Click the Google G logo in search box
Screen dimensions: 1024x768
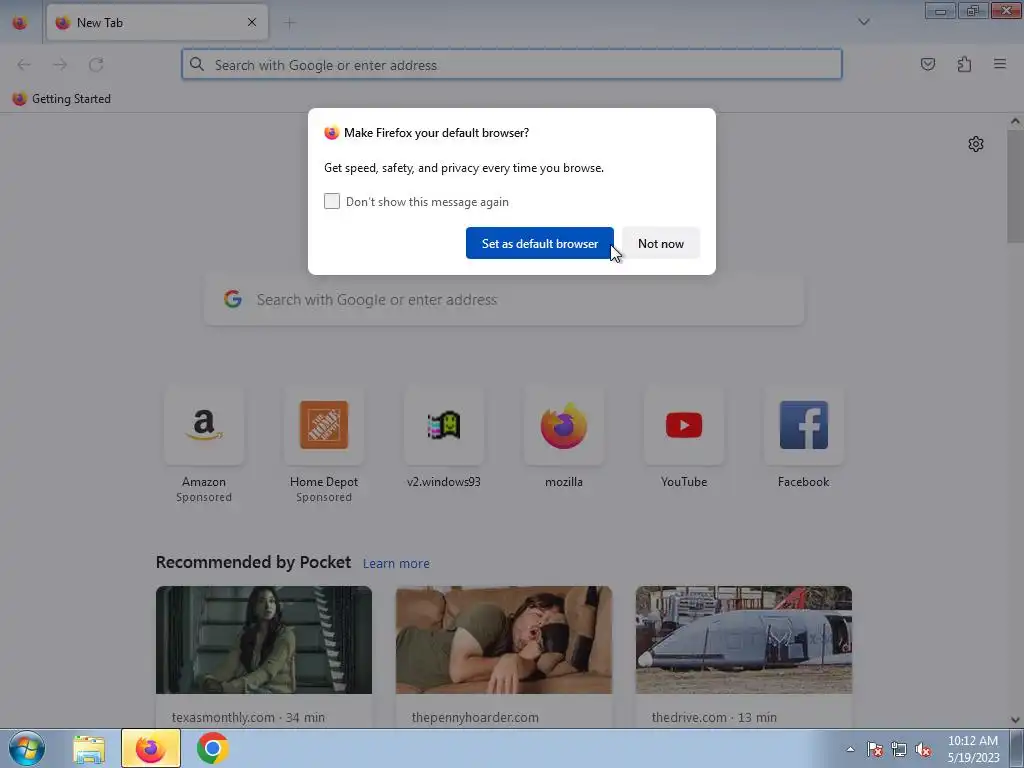232,299
